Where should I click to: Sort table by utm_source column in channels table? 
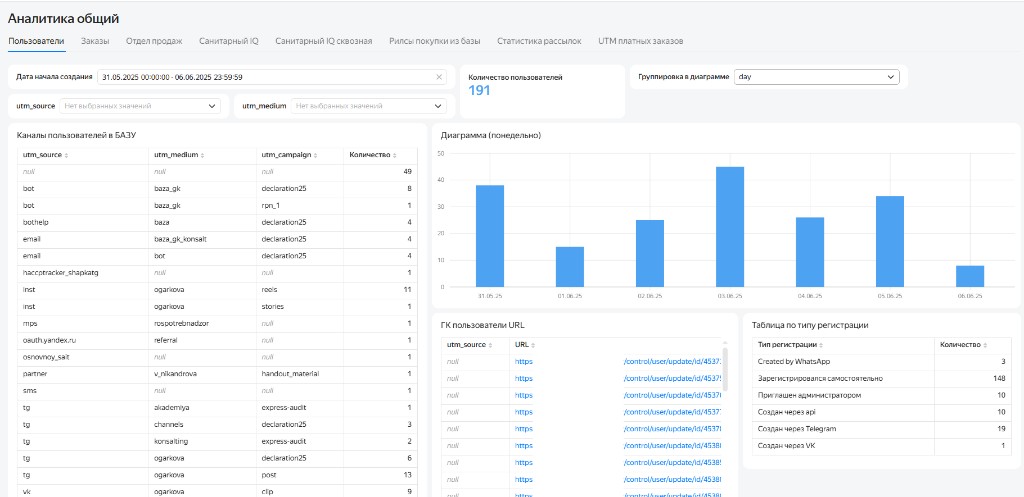tap(66, 155)
